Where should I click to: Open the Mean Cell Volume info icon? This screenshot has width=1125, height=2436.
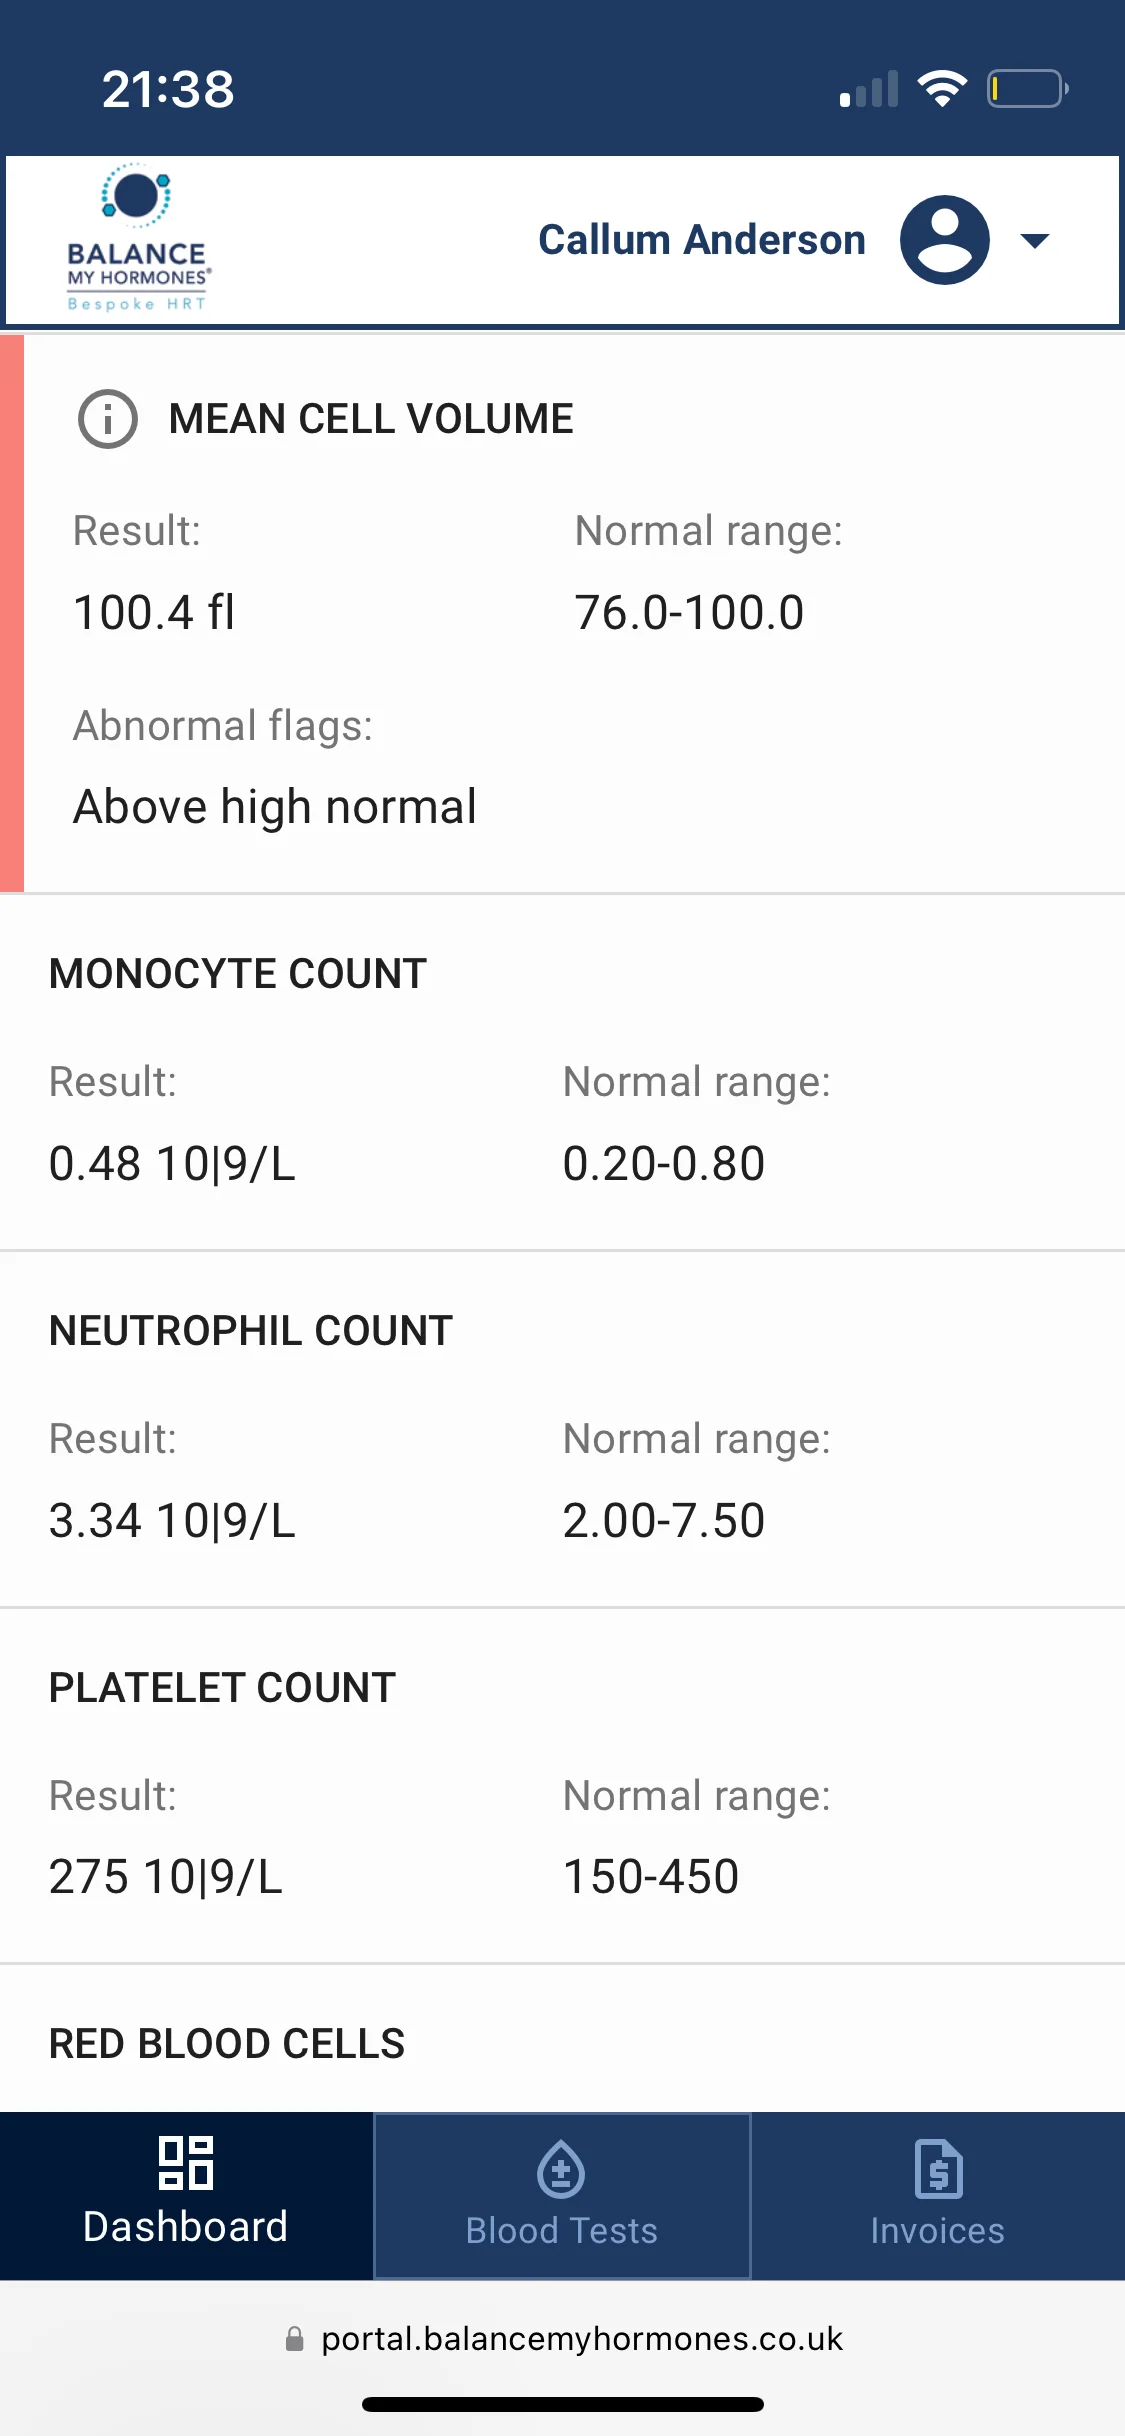coord(107,419)
